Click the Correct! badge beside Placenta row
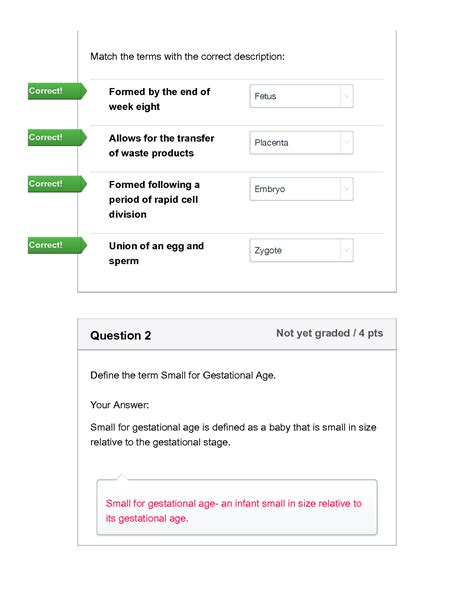Image resolution: width=474 pixels, height=613 pixels. pos(57,138)
